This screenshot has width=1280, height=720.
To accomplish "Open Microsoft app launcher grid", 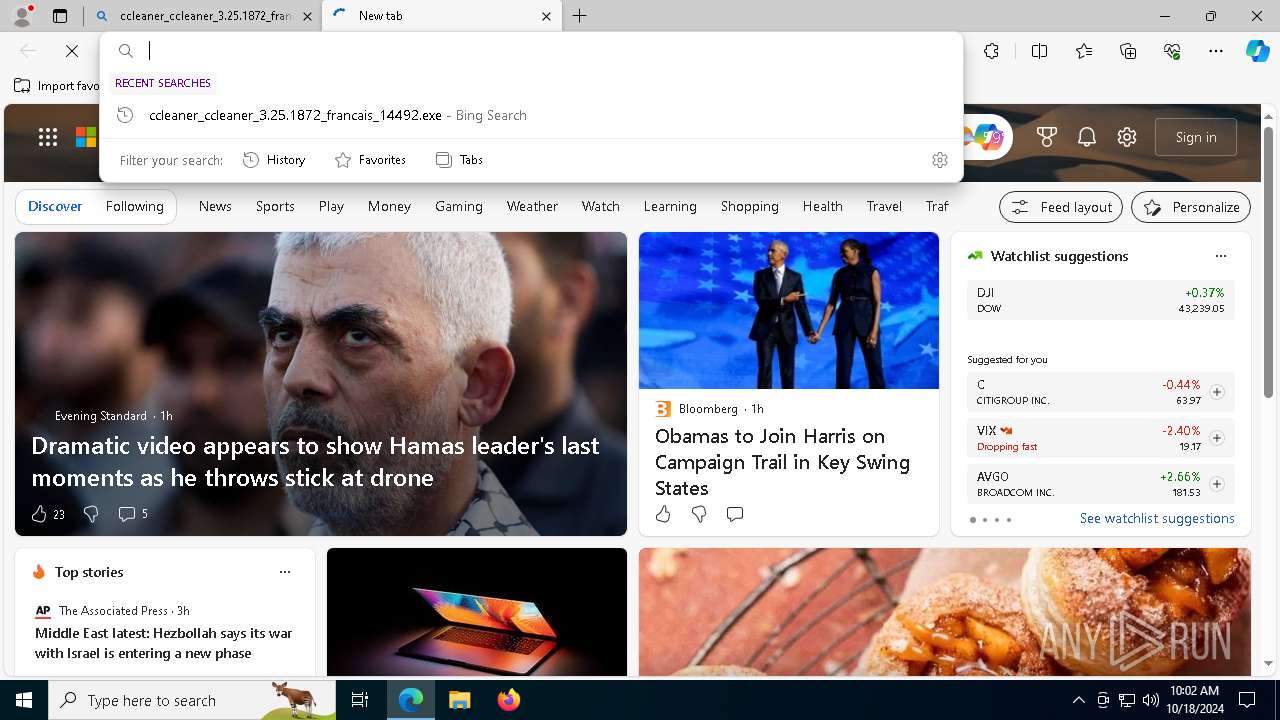I will point(48,137).
